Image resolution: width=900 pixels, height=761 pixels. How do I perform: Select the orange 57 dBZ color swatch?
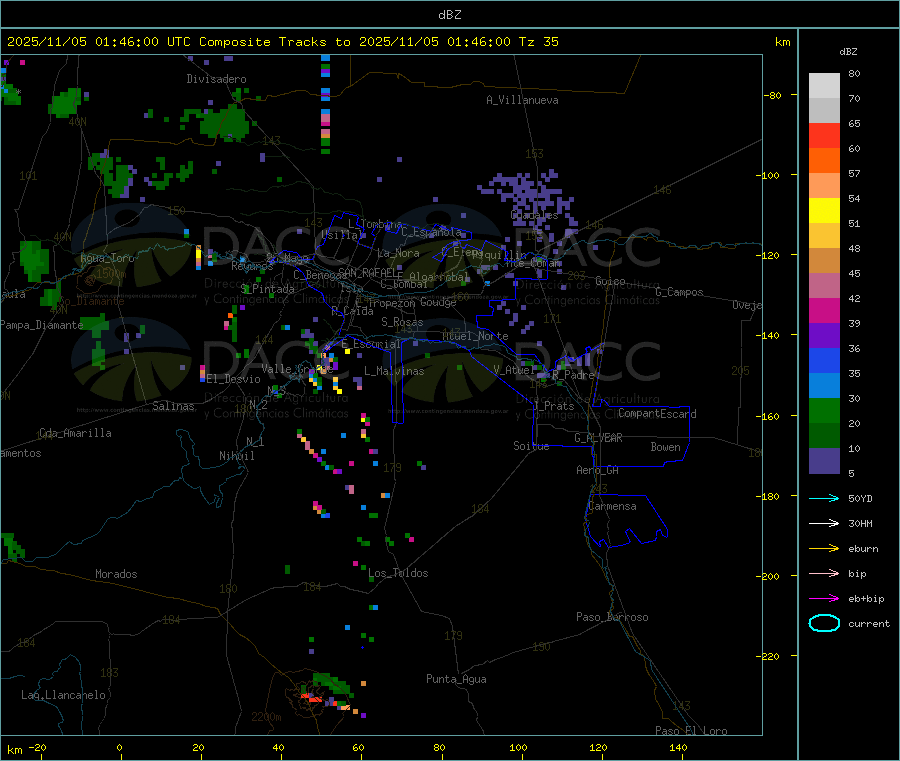click(824, 161)
